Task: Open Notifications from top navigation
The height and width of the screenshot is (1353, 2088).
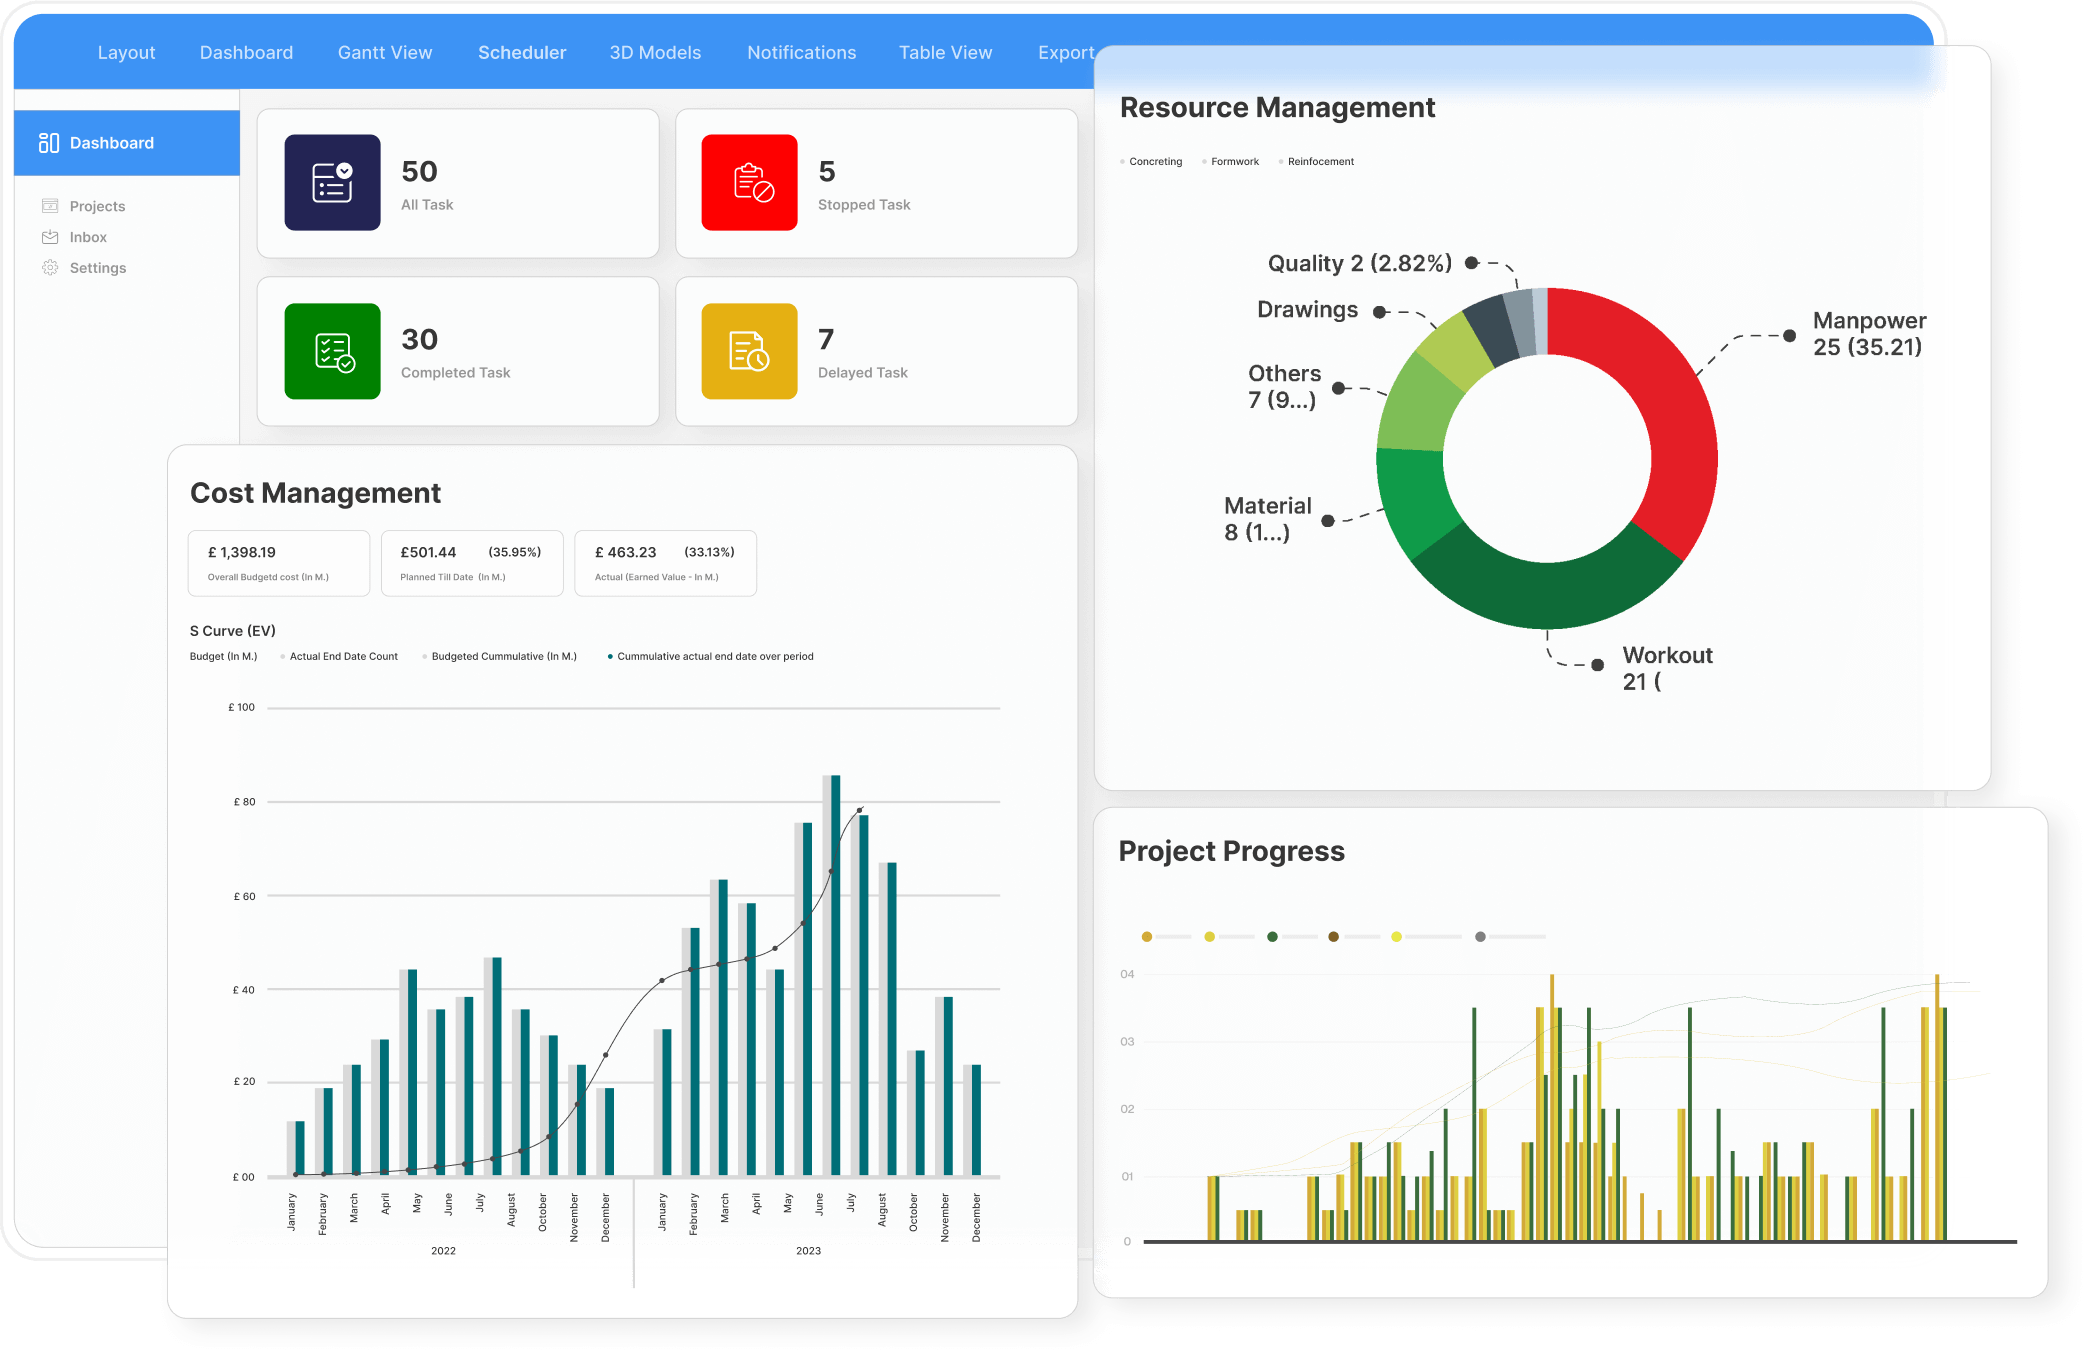Action: pyautogui.click(x=801, y=52)
